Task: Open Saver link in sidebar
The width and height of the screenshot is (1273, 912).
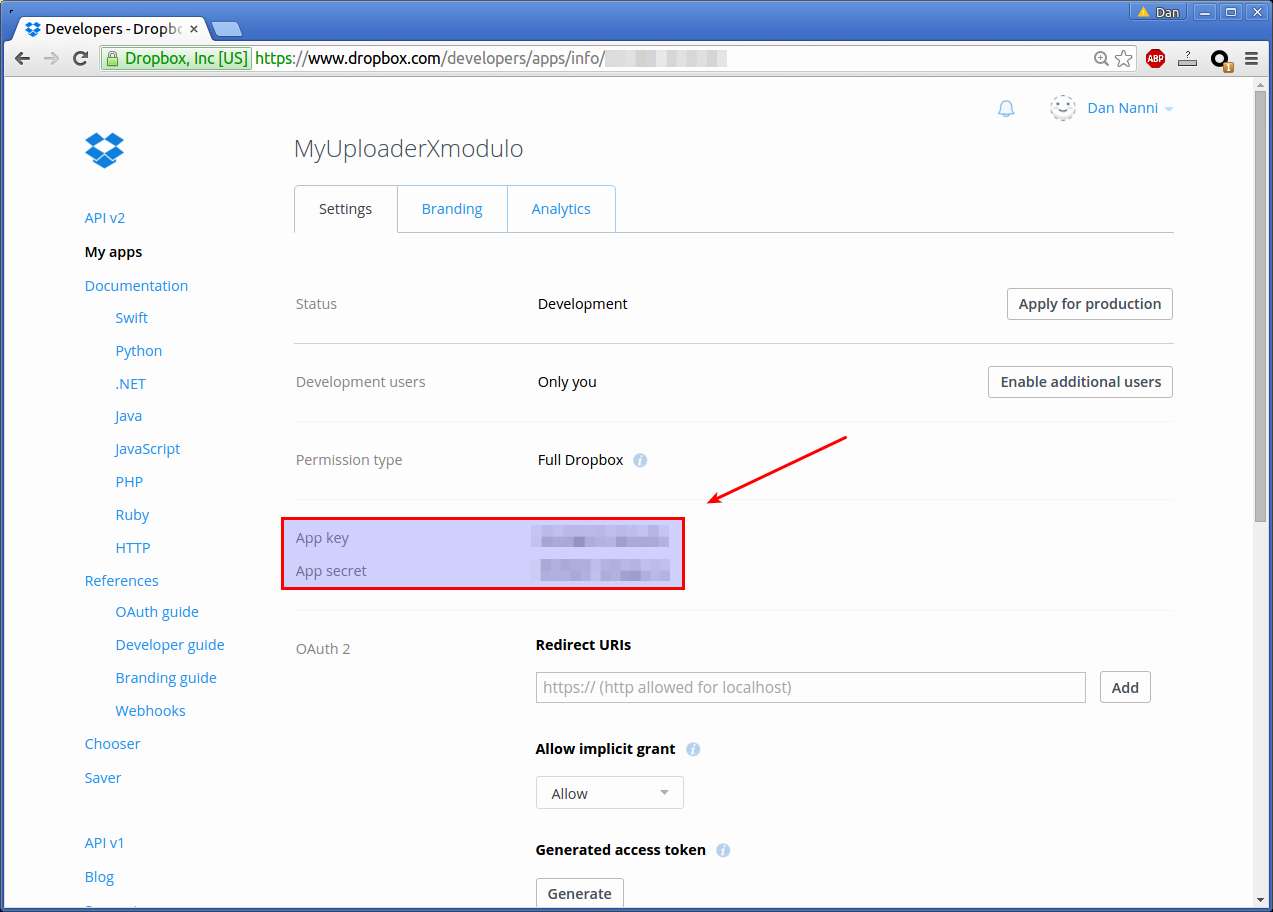Action: pyautogui.click(x=103, y=778)
